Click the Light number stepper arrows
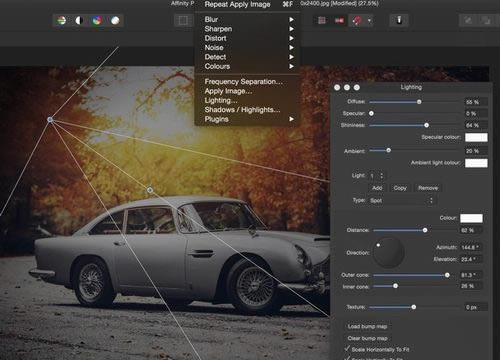This screenshot has height=360, width=500. (x=382, y=176)
